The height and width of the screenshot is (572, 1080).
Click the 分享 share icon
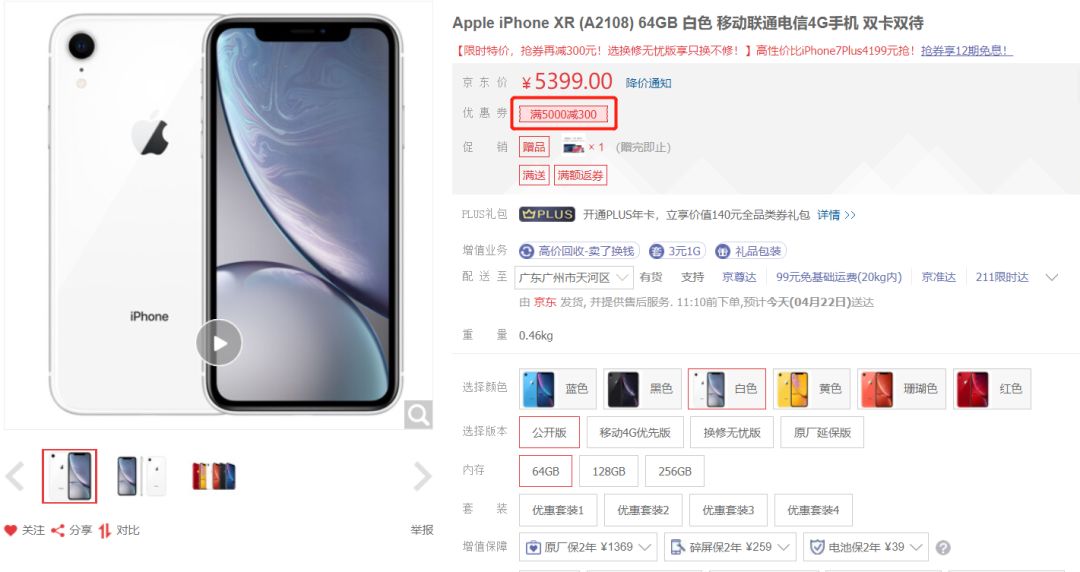[x=58, y=530]
